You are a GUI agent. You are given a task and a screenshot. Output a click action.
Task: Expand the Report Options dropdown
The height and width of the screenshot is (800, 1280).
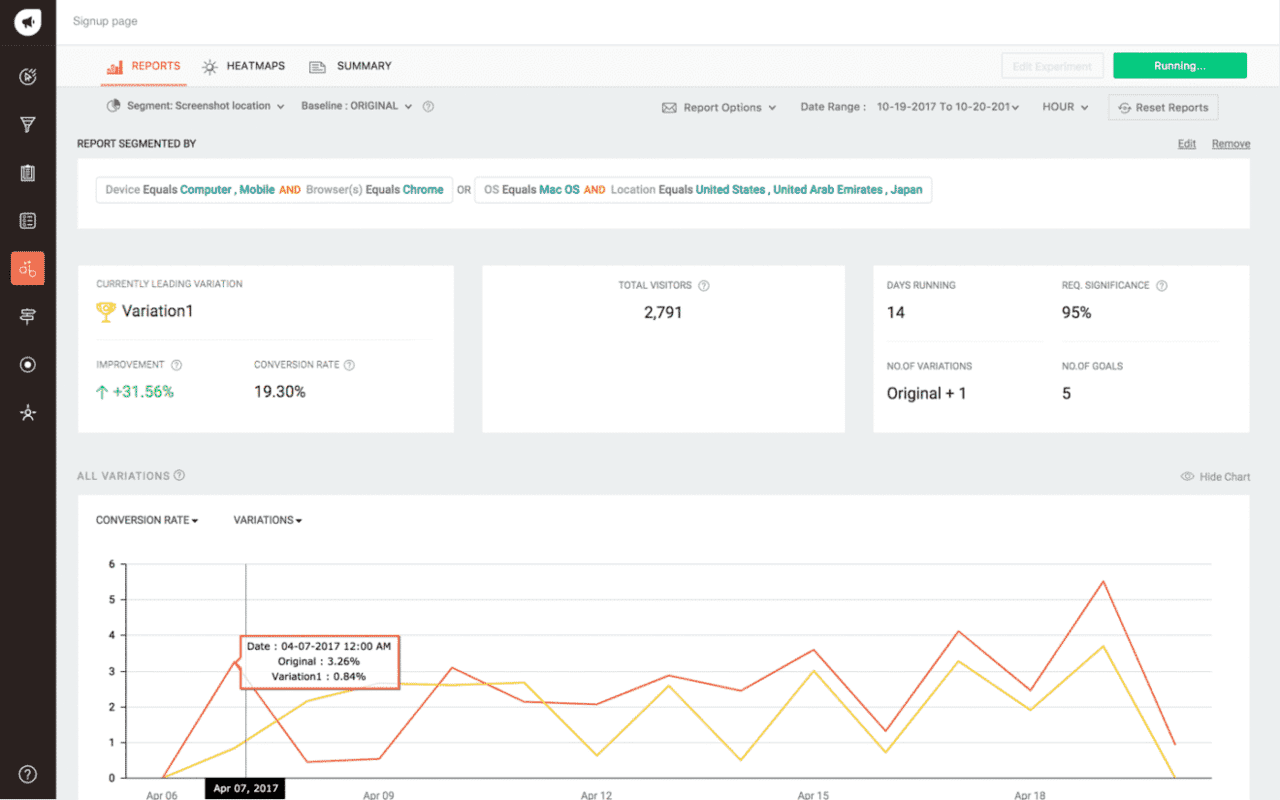[x=720, y=108]
